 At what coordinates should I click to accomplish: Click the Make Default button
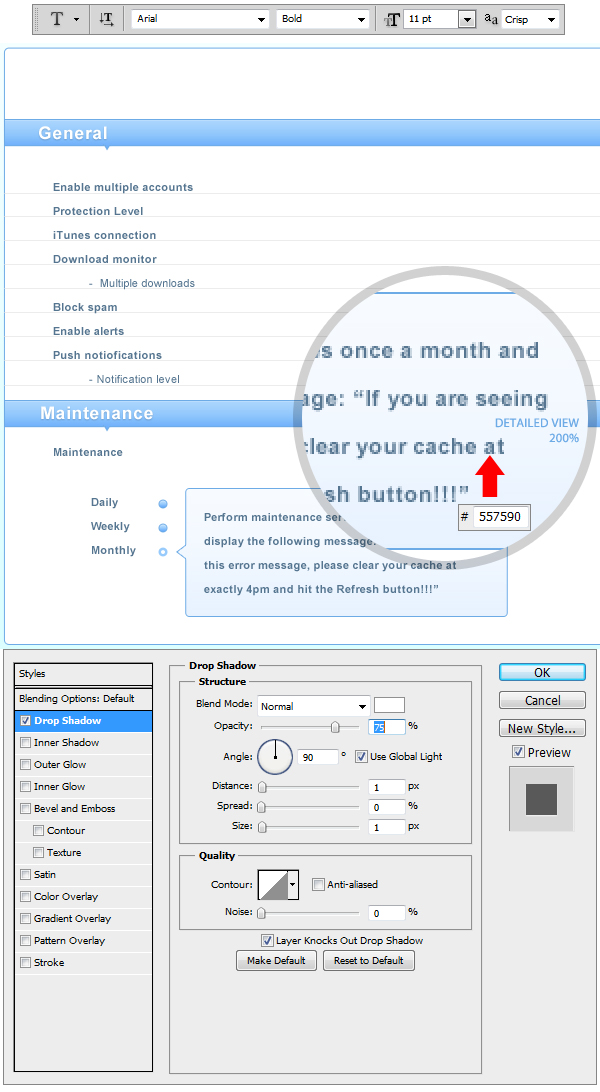click(x=277, y=961)
